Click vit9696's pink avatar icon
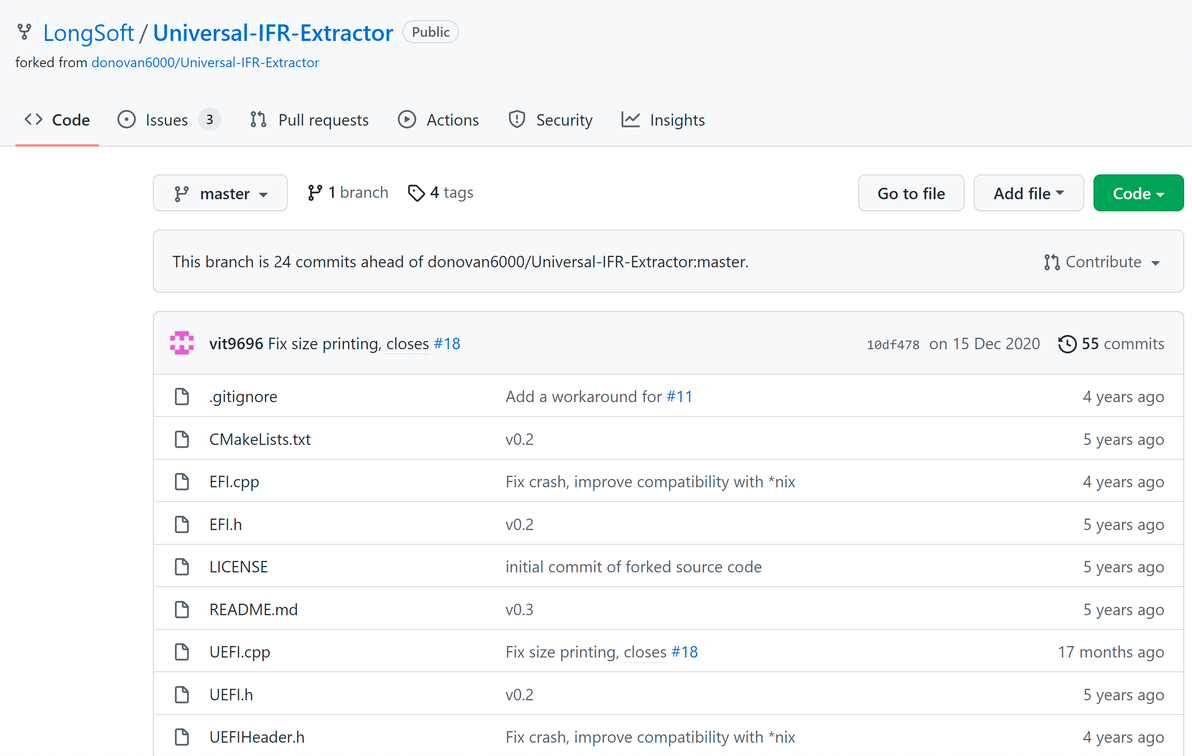1192x756 pixels. point(182,343)
